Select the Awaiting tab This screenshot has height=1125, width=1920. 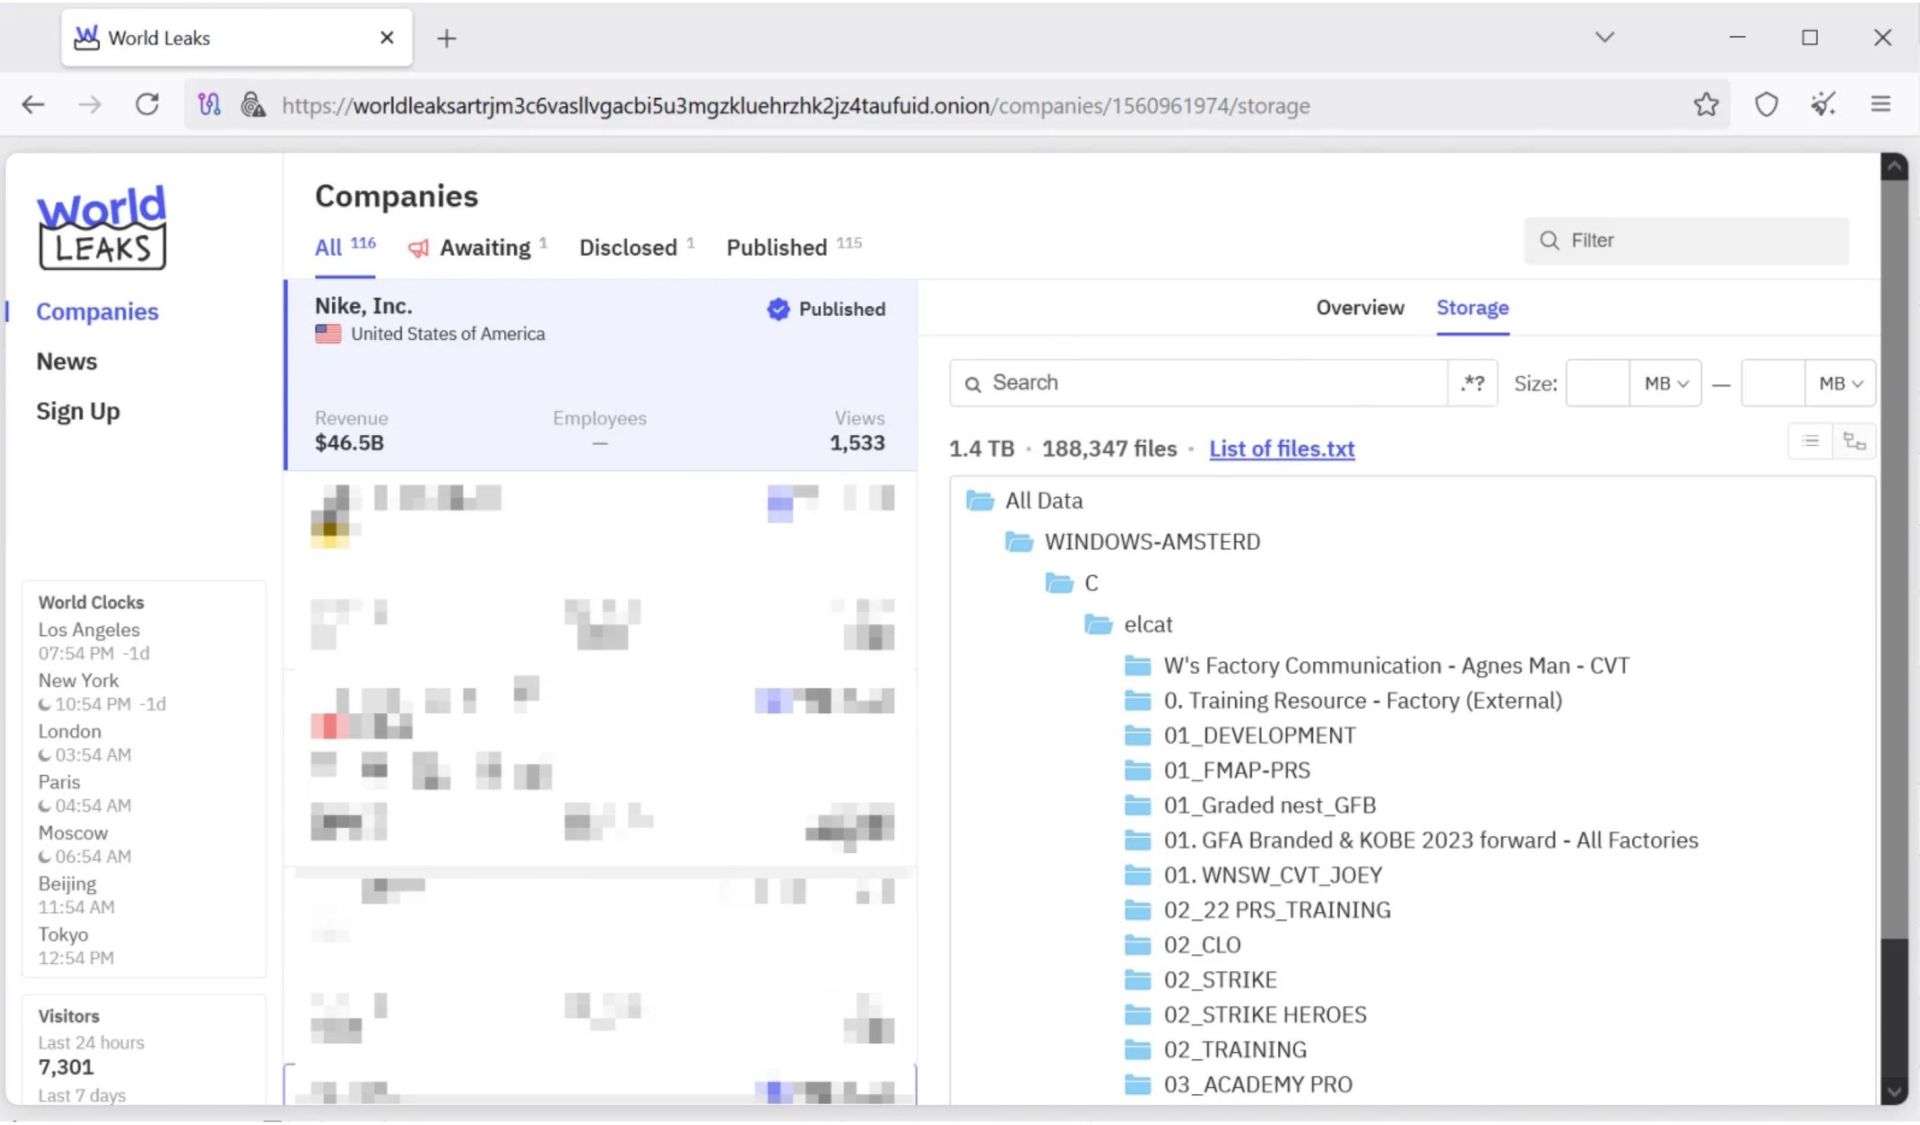[x=477, y=248]
